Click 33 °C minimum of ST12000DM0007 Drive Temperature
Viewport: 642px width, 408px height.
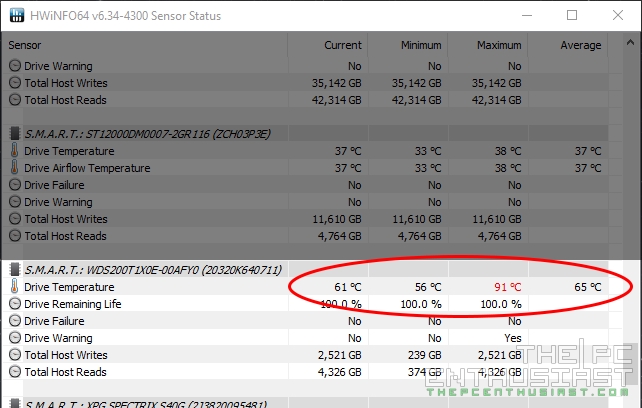click(x=428, y=151)
